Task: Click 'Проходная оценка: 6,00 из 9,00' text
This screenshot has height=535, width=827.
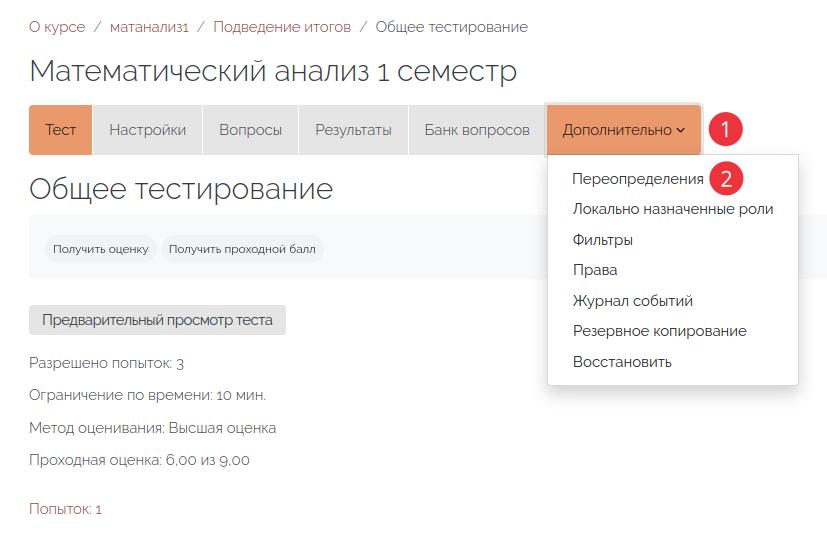Action: (x=139, y=460)
